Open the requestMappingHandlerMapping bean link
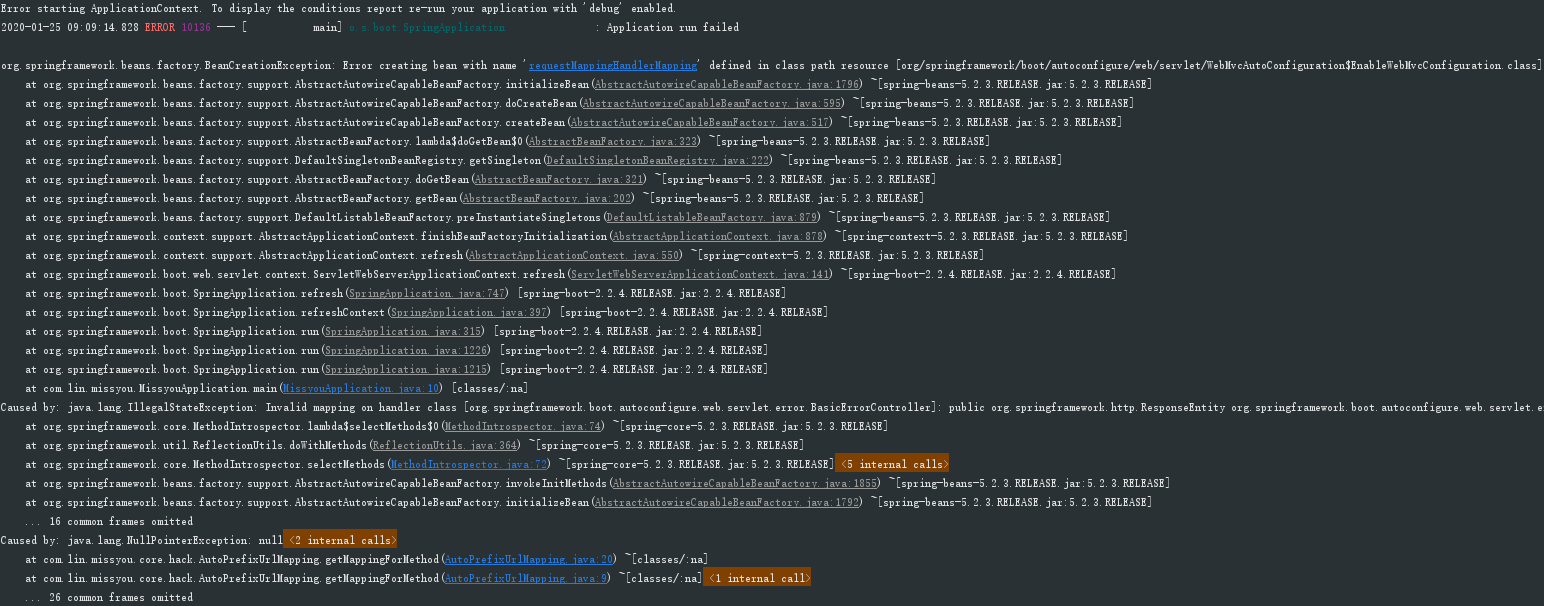The width and height of the screenshot is (1544, 606). tap(612, 66)
